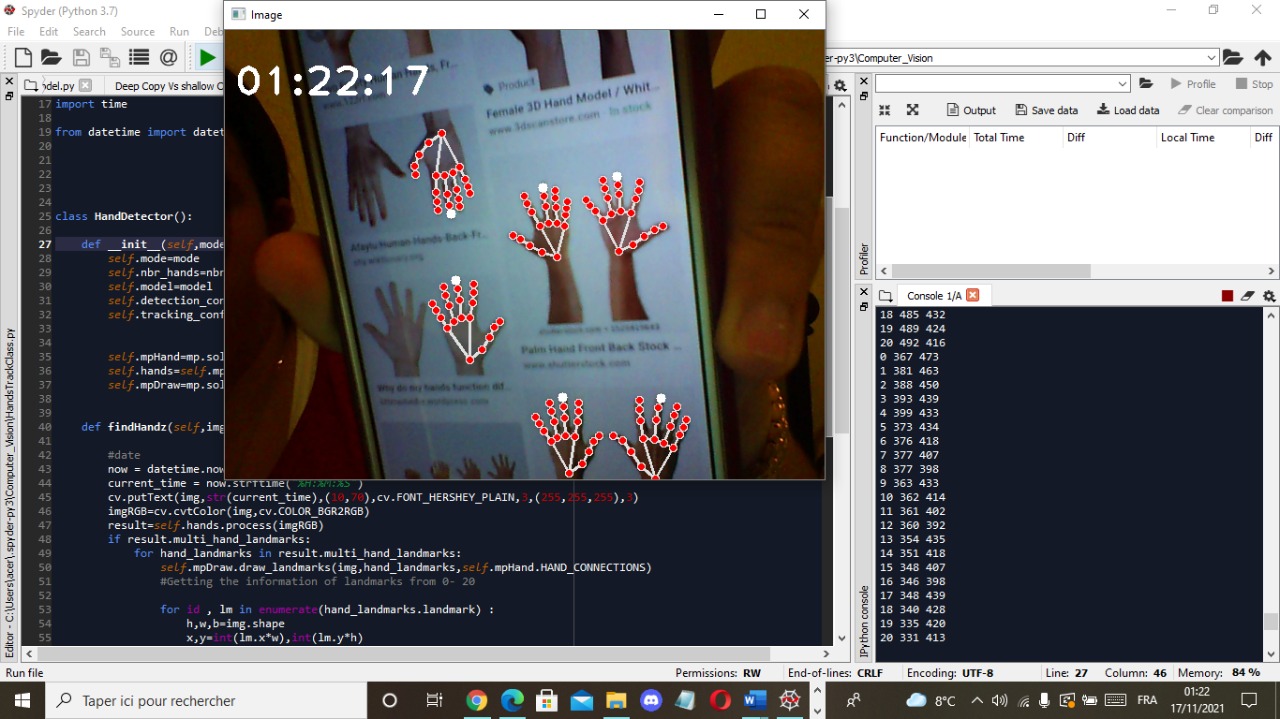The image size is (1280, 719).
Task: Select Load data in the Profiler panel
Action: coord(1127,110)
